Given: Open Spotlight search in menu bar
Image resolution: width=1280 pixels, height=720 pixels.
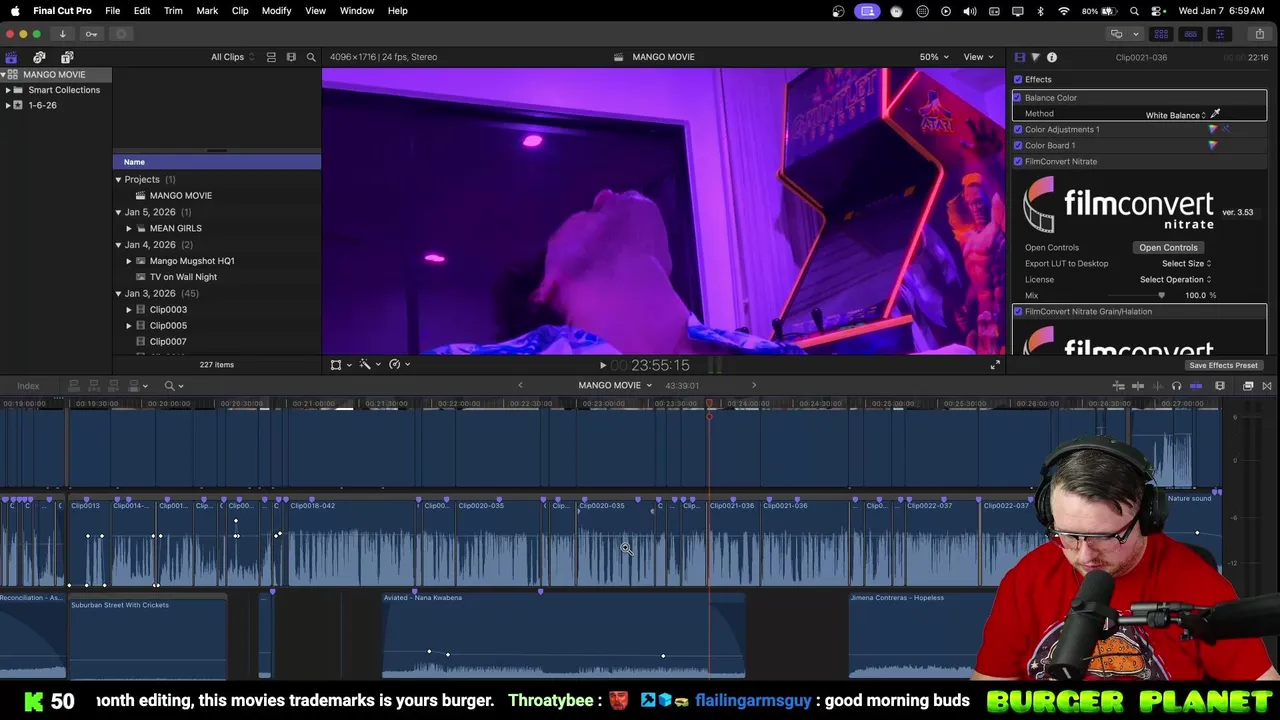Looking at the screenshot, I should pos(1134,11).
